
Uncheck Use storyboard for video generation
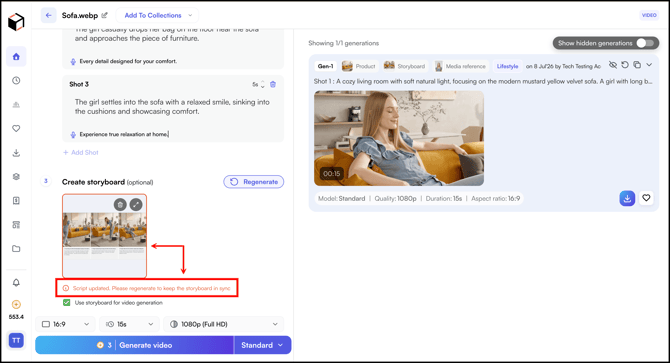pyautogui.click(x=67, y=302)
